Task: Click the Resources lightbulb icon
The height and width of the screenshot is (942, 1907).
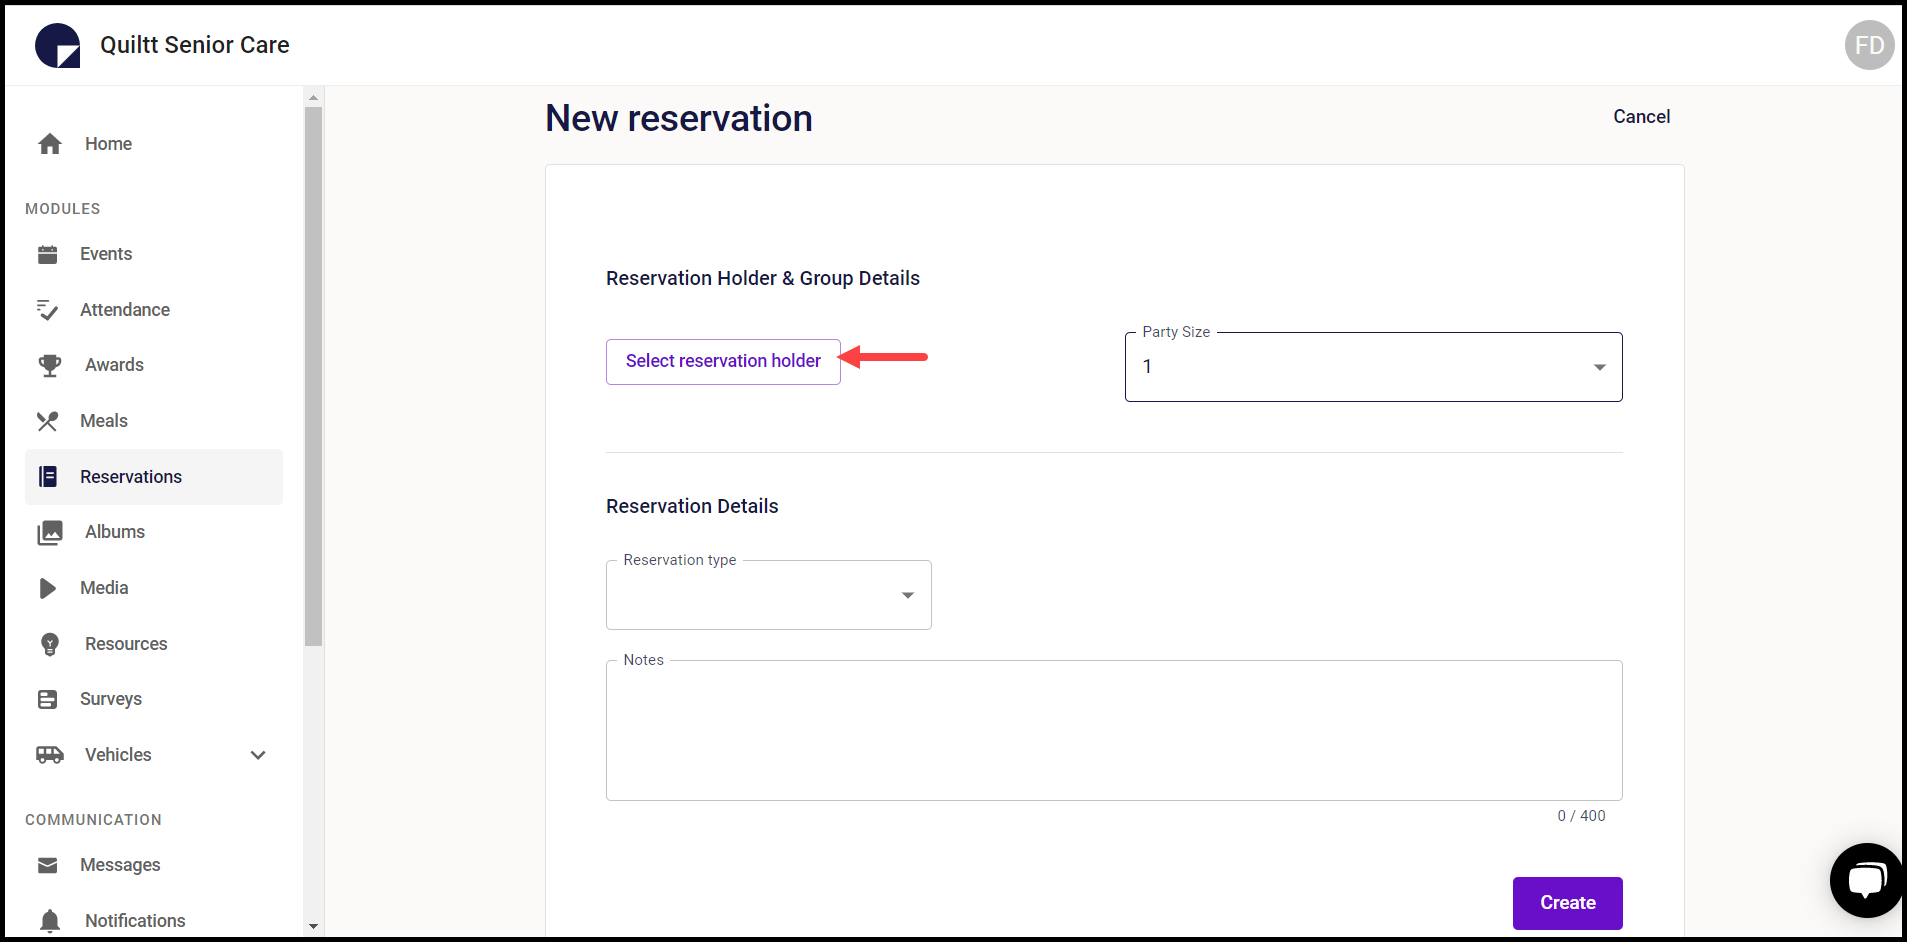Action: (50, 644)
